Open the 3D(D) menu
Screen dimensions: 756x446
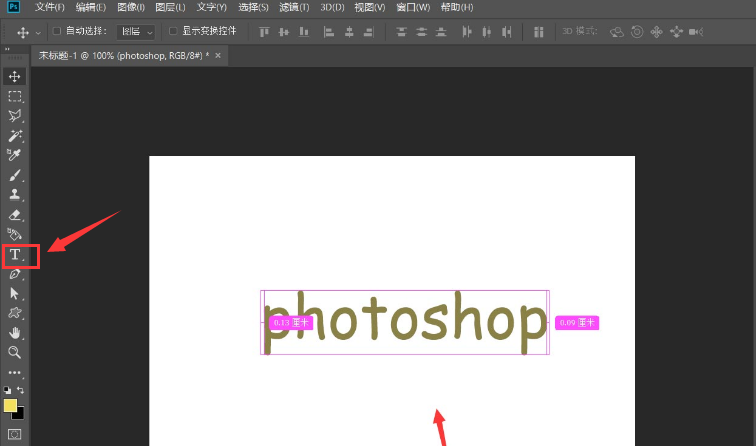(332, 7)
